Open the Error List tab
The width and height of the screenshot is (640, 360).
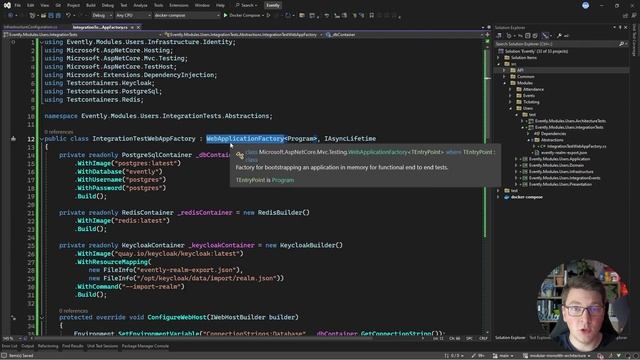(x=9, y=346)
